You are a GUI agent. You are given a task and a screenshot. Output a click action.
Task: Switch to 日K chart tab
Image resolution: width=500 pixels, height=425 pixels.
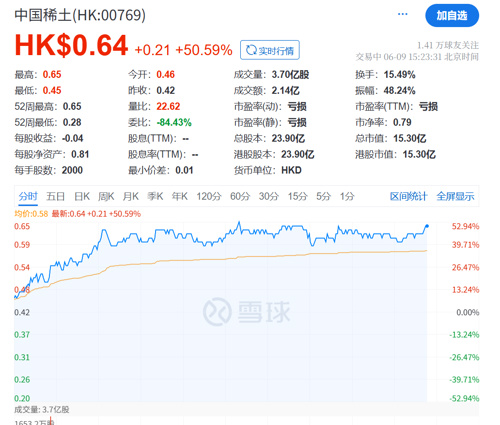click(82, 196)
